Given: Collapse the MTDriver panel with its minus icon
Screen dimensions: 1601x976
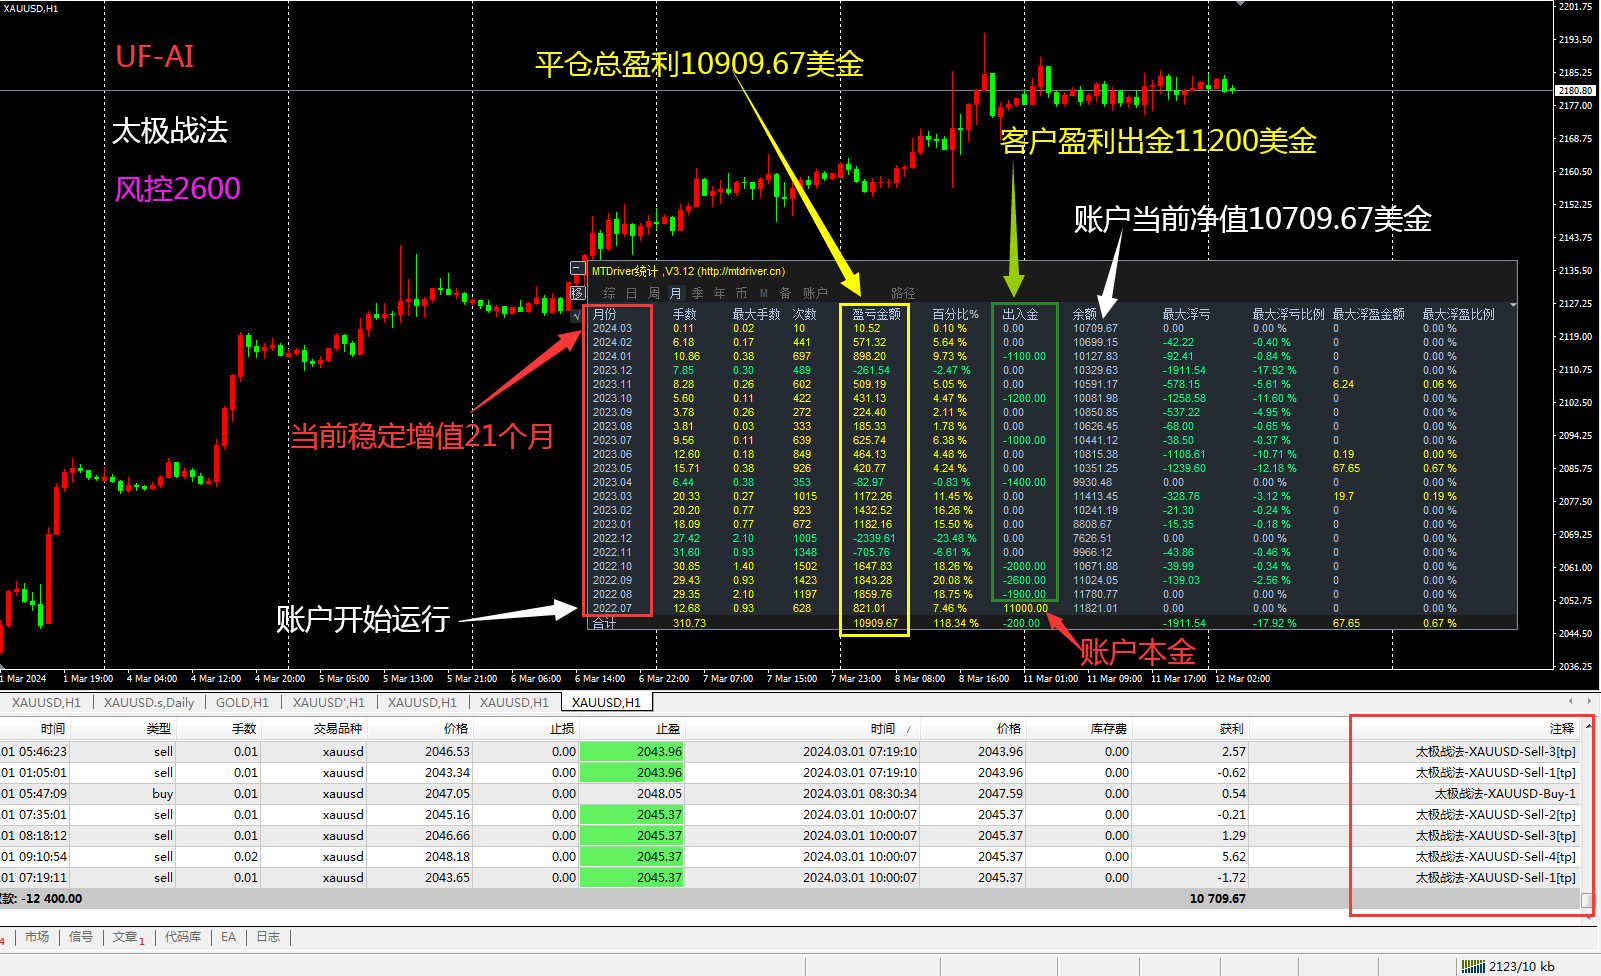Looking at the screenshot, I should click(578, 268).
